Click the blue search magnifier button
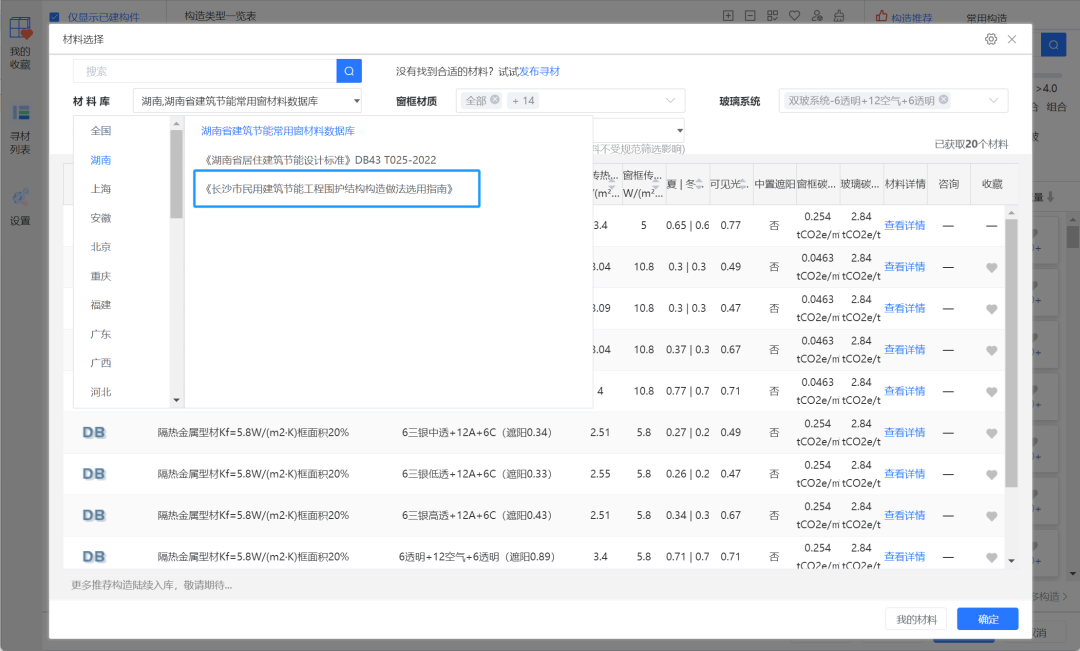This screenshot has width=1080, height=651. pyautogui.click(x=349, y=71)
